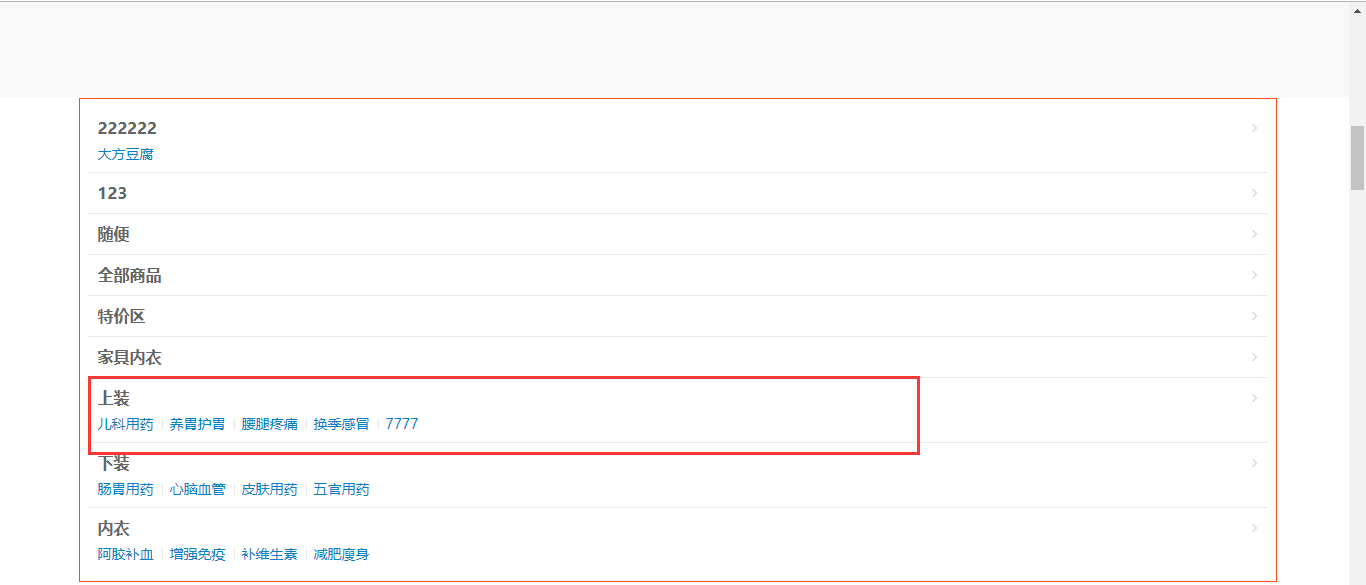The height and width of the screenshot is (585, 1366).
Task: Open the 7777 subcategory link
Action: pos(402,424)
